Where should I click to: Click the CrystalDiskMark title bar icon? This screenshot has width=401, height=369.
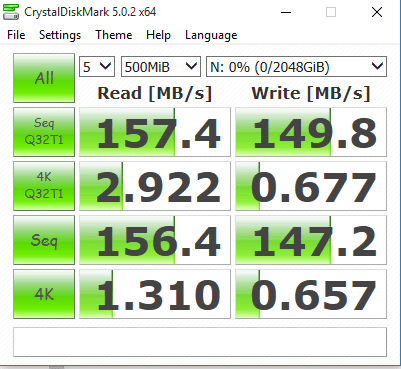(x=11, y=12)
